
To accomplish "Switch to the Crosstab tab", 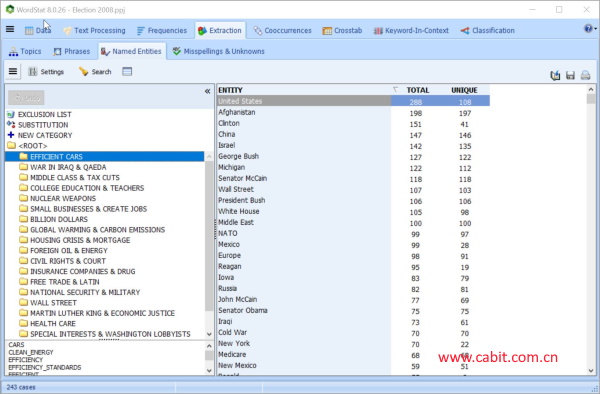I will point(342,31).
